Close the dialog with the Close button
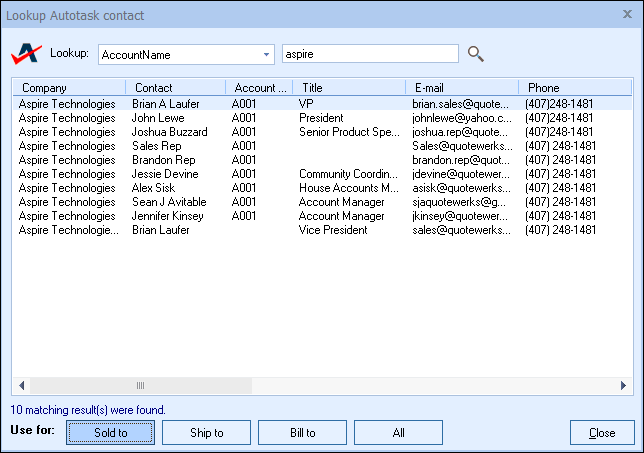The image size is (644, 453). click(602, 433)
